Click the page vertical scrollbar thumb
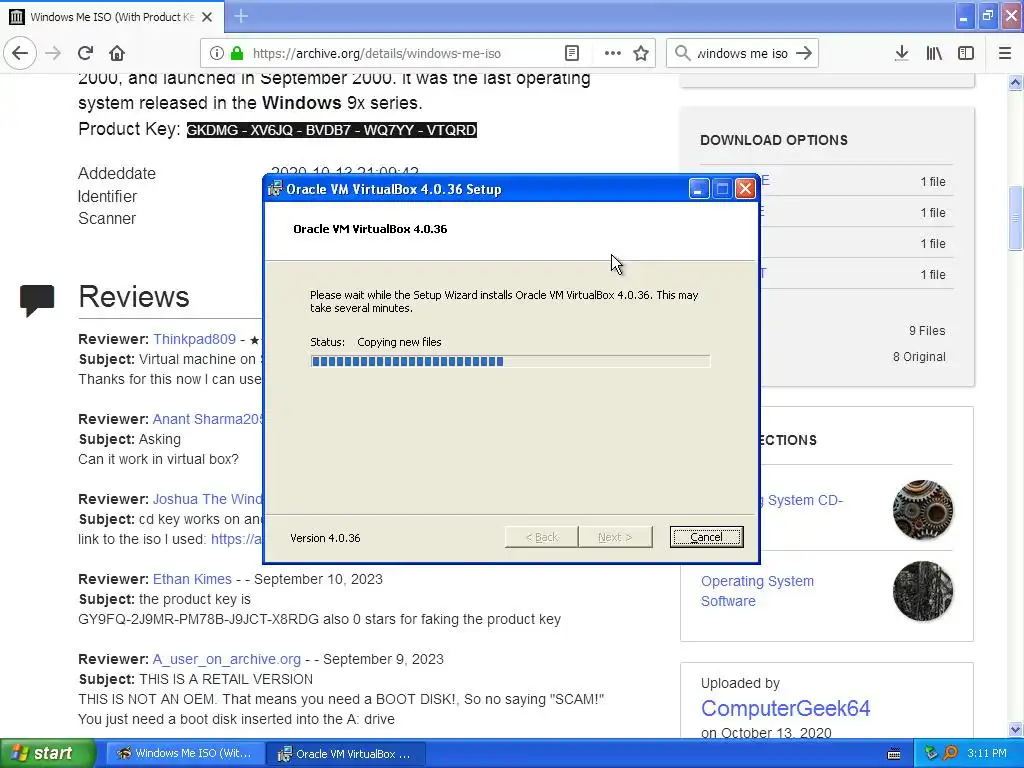 click(1015, 217)
